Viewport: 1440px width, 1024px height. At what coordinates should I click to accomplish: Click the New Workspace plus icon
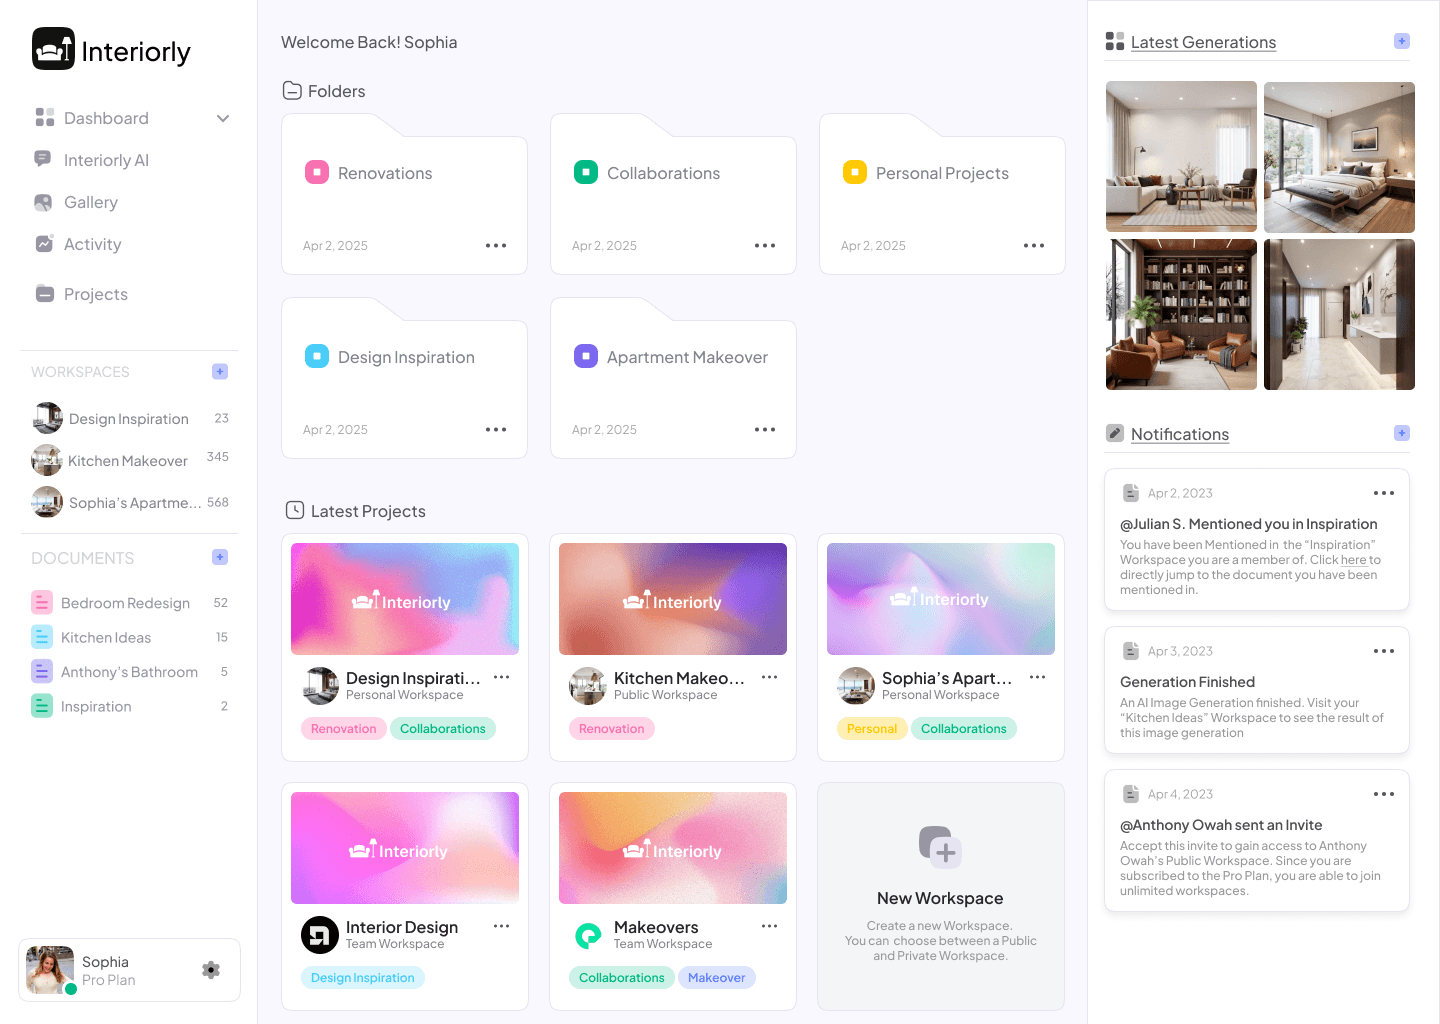(940, 847)
